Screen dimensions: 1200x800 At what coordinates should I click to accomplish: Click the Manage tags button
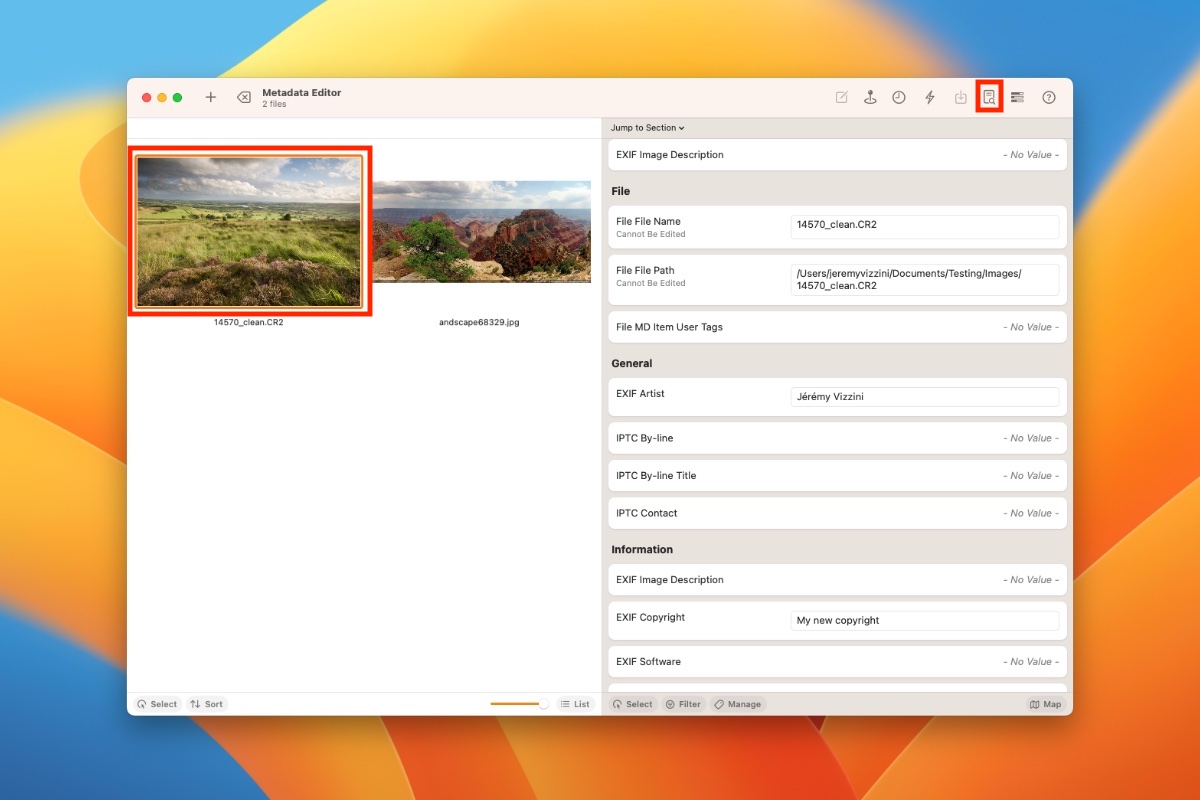coord(738,704)
